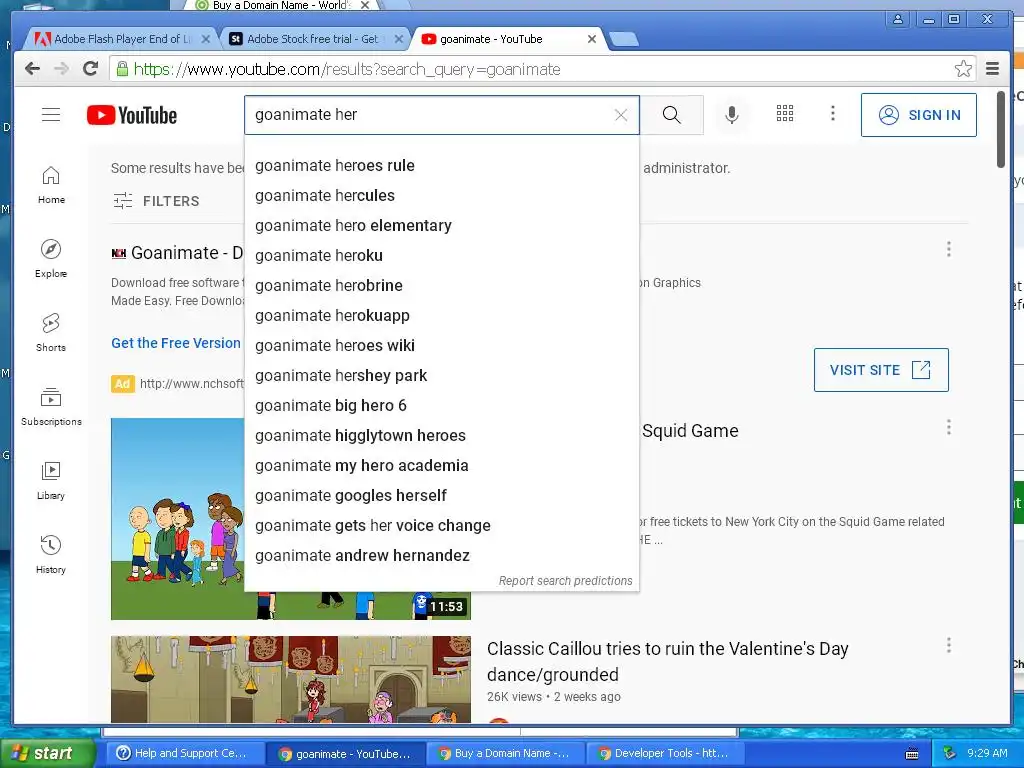Click the Chrome profile user icon in the title bar
The height and width of the screenshot is (768, 1024).
(898, 19)
